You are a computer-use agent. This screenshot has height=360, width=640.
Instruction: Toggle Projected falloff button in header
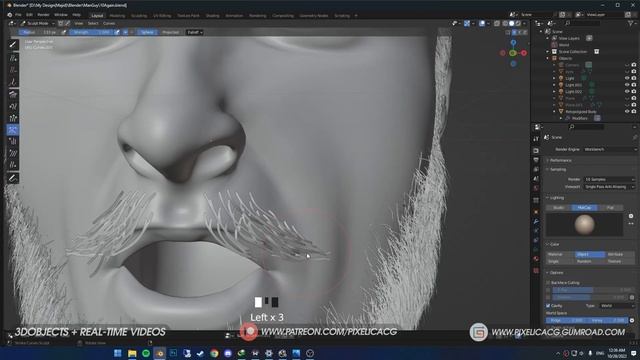pyautogui.click(x=170, y=32)
